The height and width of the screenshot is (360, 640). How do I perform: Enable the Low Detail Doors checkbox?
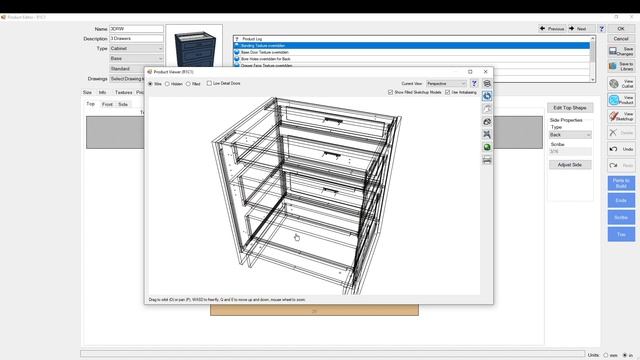[209, 83]
